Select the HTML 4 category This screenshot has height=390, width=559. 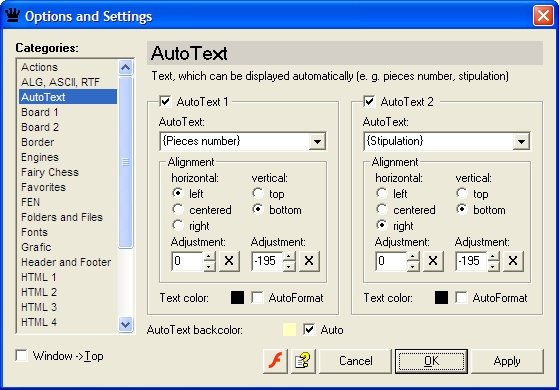68,322
